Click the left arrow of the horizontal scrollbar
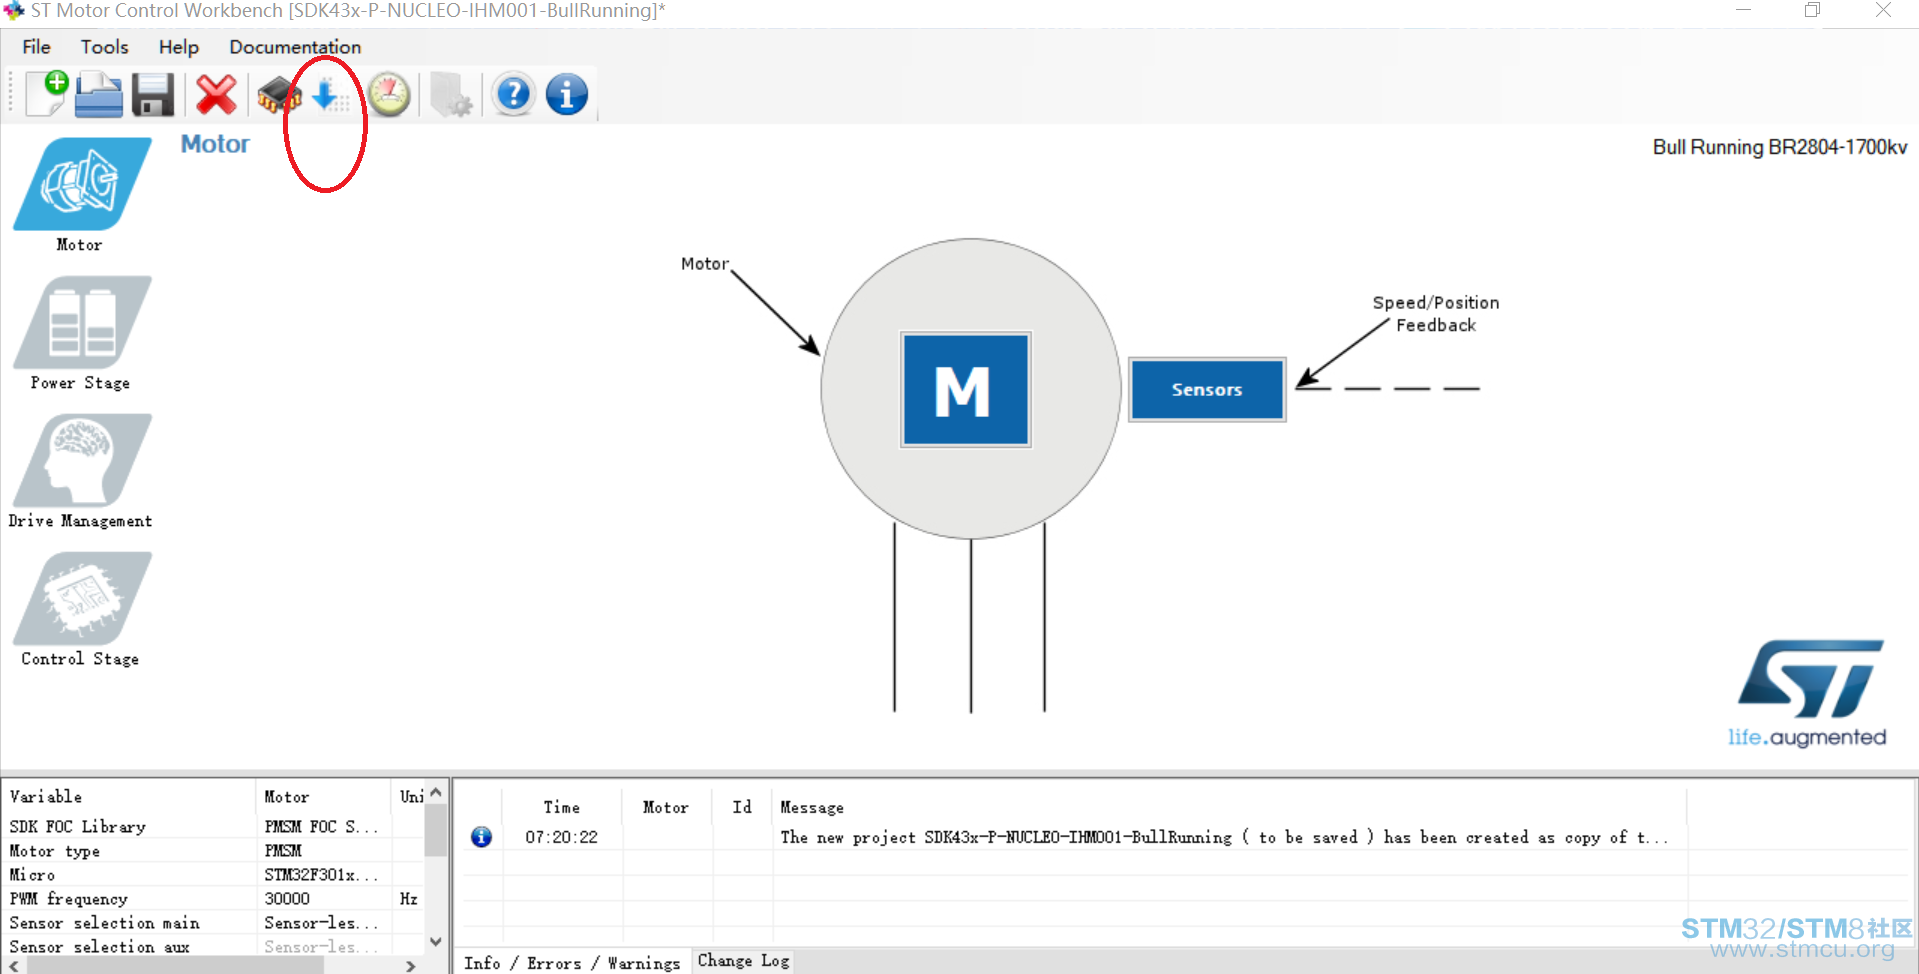Screen dimensions: 1919x974 (13, 966)
